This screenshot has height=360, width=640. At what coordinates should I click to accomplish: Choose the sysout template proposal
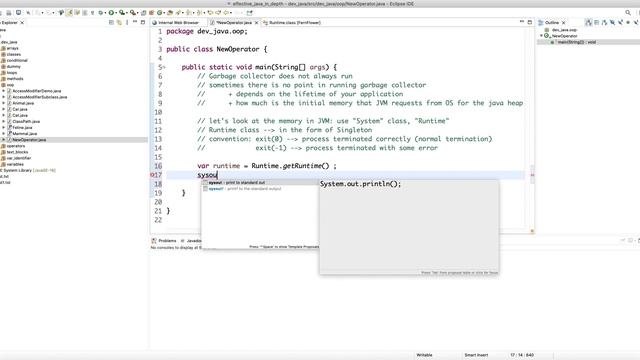pyautogui.click(x=259, y=182)
